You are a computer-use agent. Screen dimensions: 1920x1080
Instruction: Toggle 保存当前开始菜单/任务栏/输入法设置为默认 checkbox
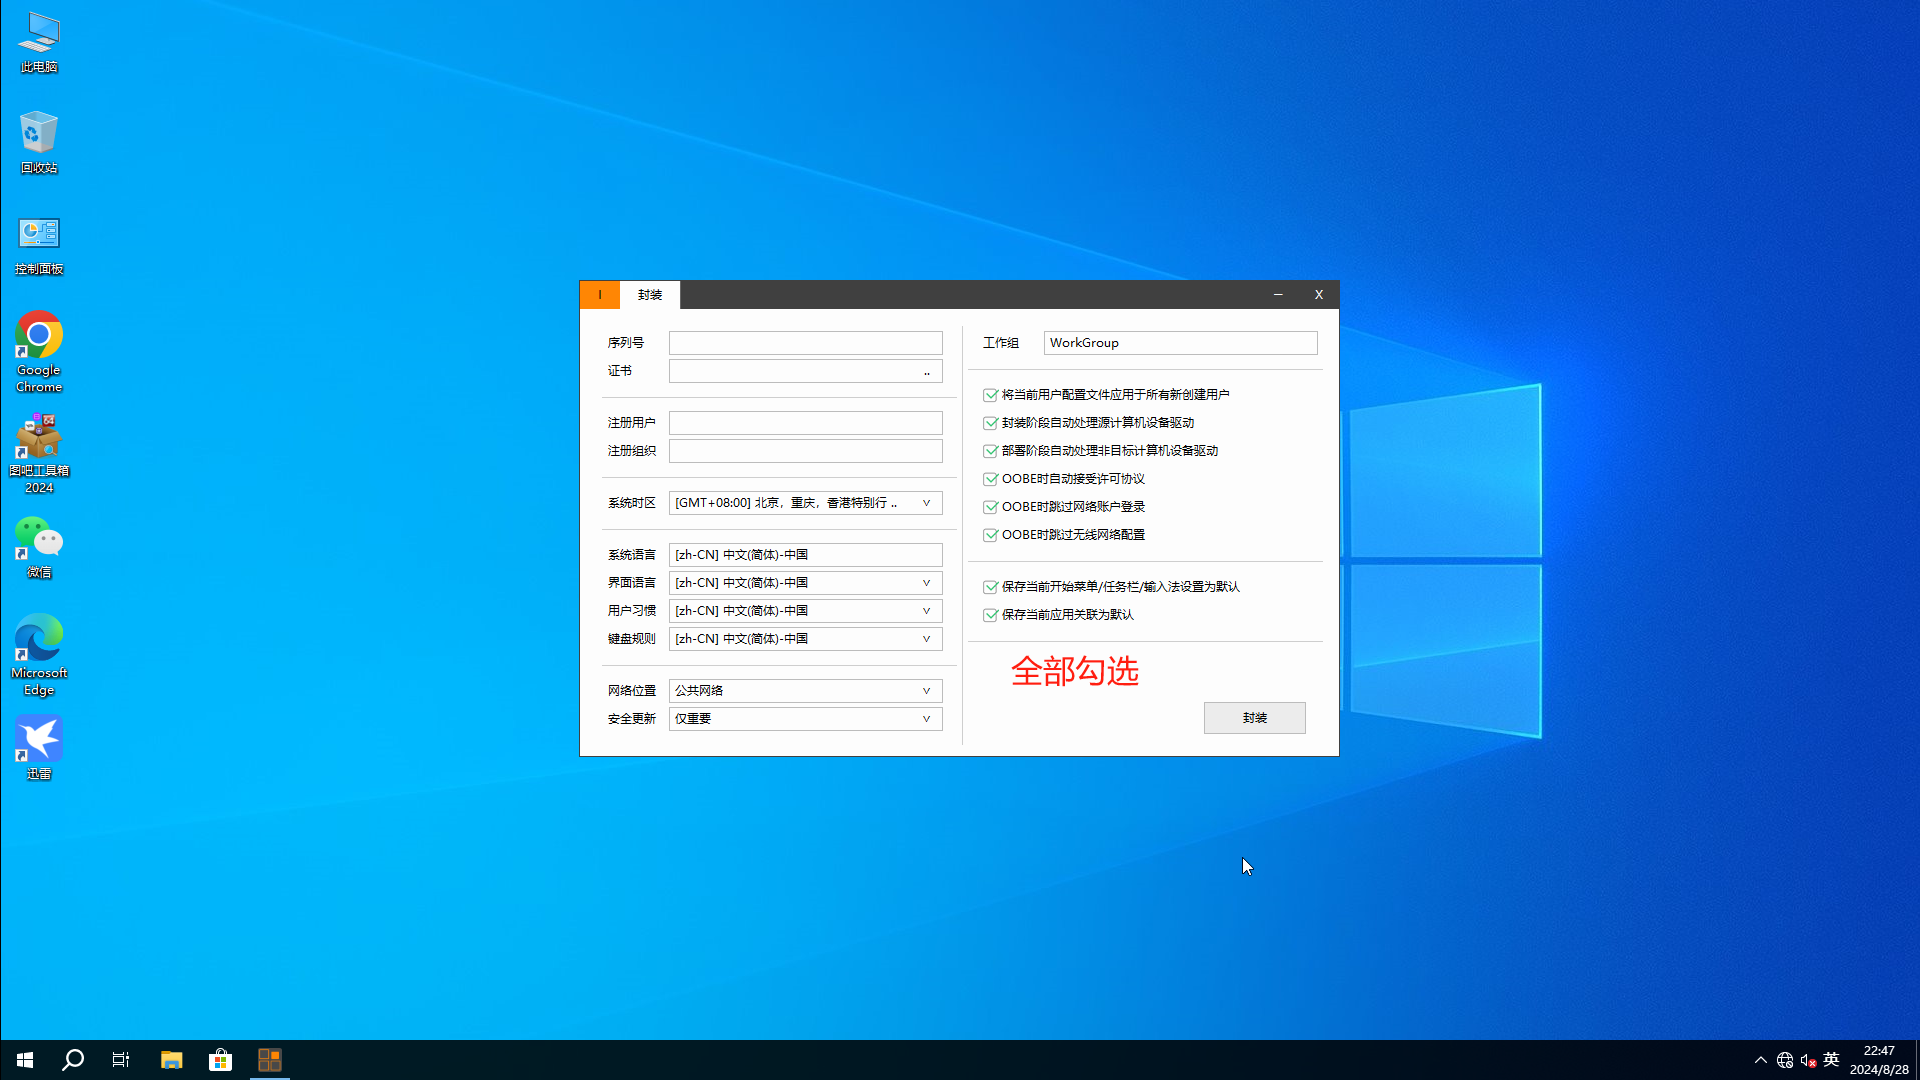(x=990, y=587)
